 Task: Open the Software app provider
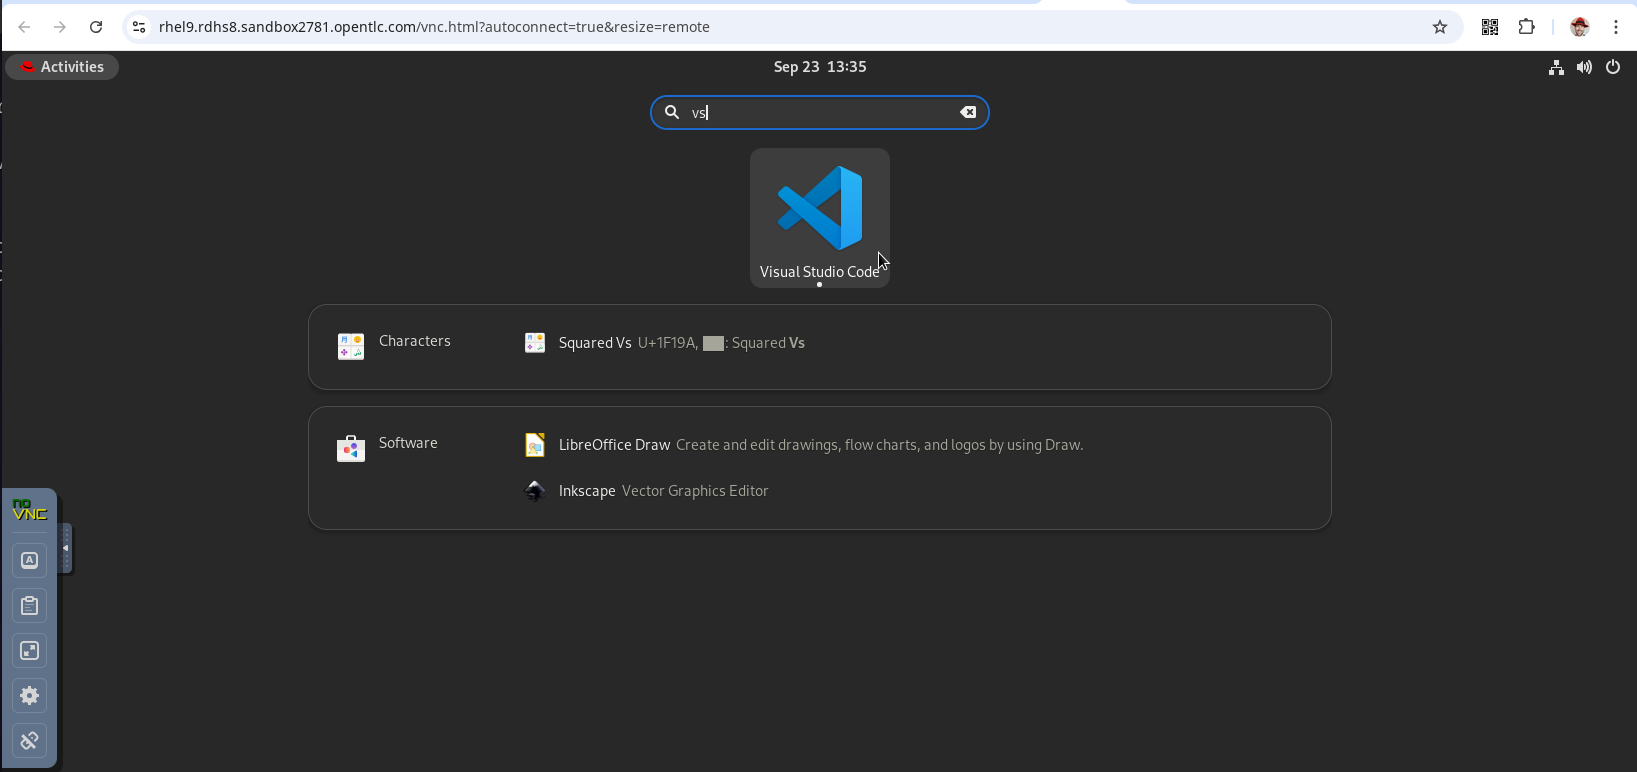point(388,447)
